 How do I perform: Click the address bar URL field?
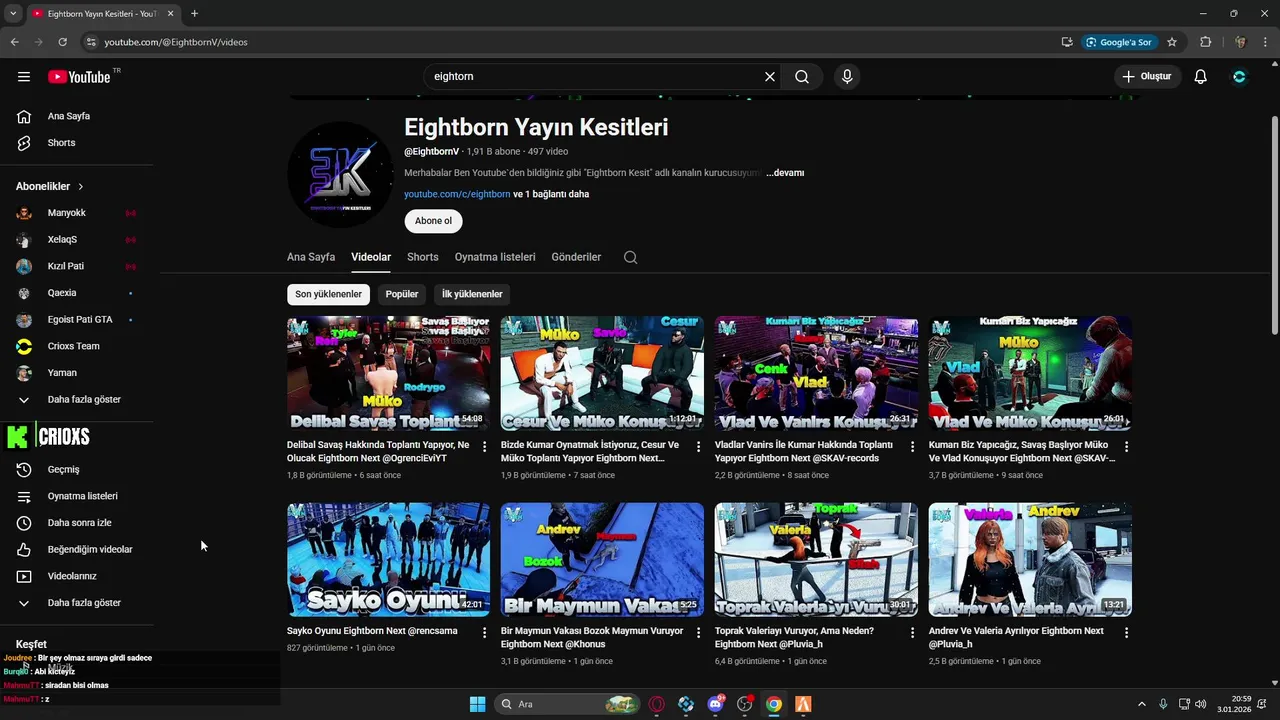click(x=570, y=42)
